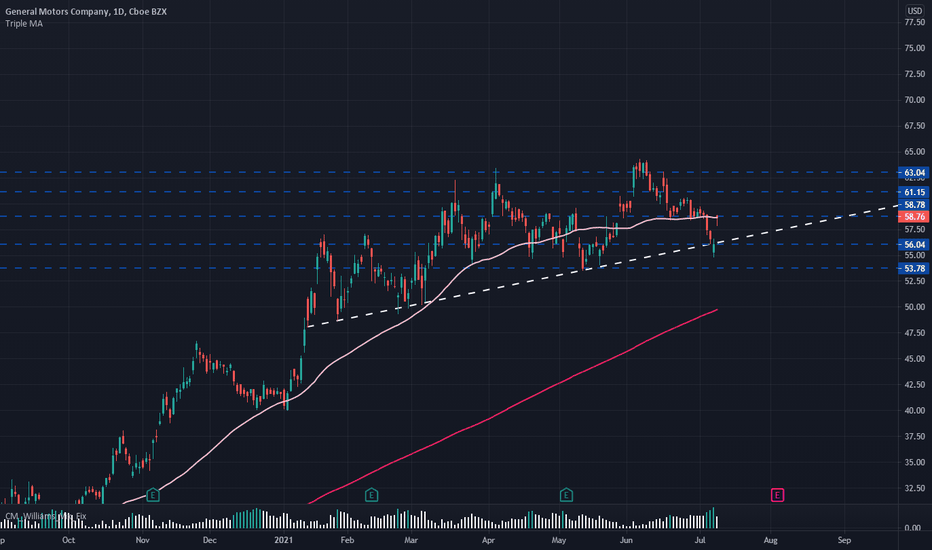The image size is (932, 550).
Task: Click the May earnings E marker
Action: (x=566, y=495)
